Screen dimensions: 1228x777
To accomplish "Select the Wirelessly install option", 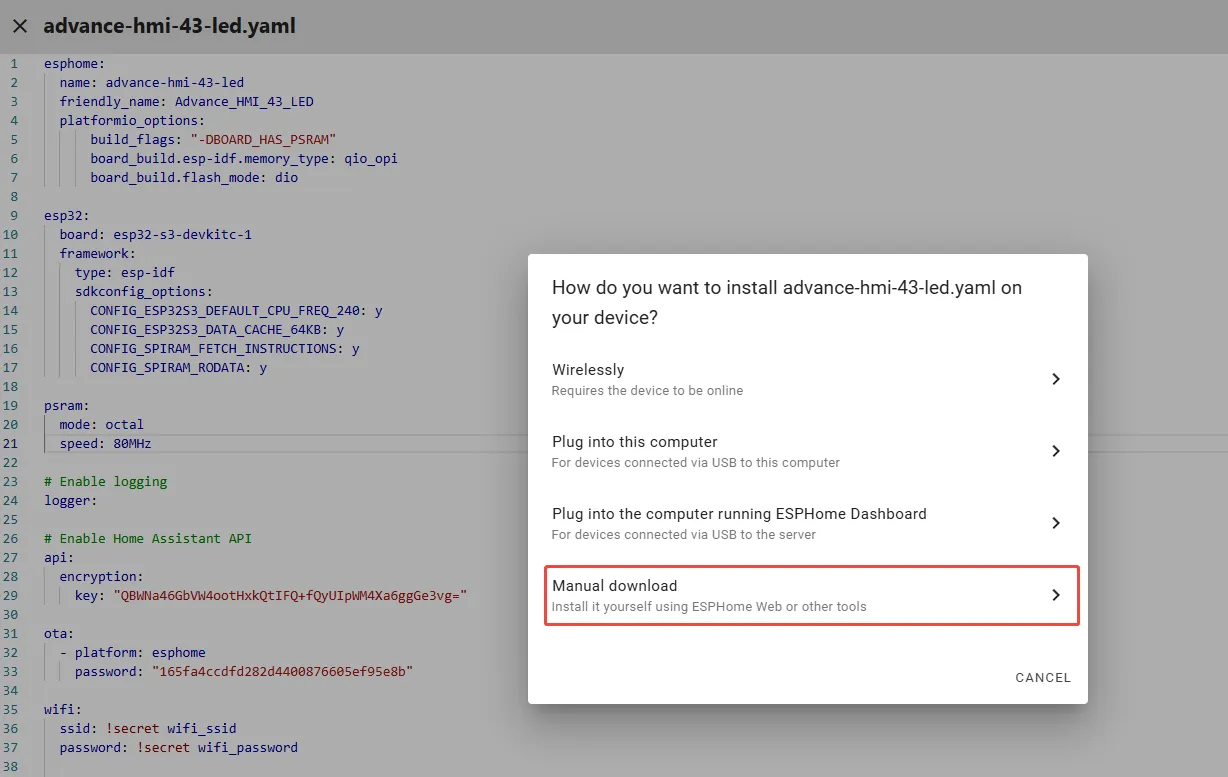I will pyautogui.click(x=700, y=379).
